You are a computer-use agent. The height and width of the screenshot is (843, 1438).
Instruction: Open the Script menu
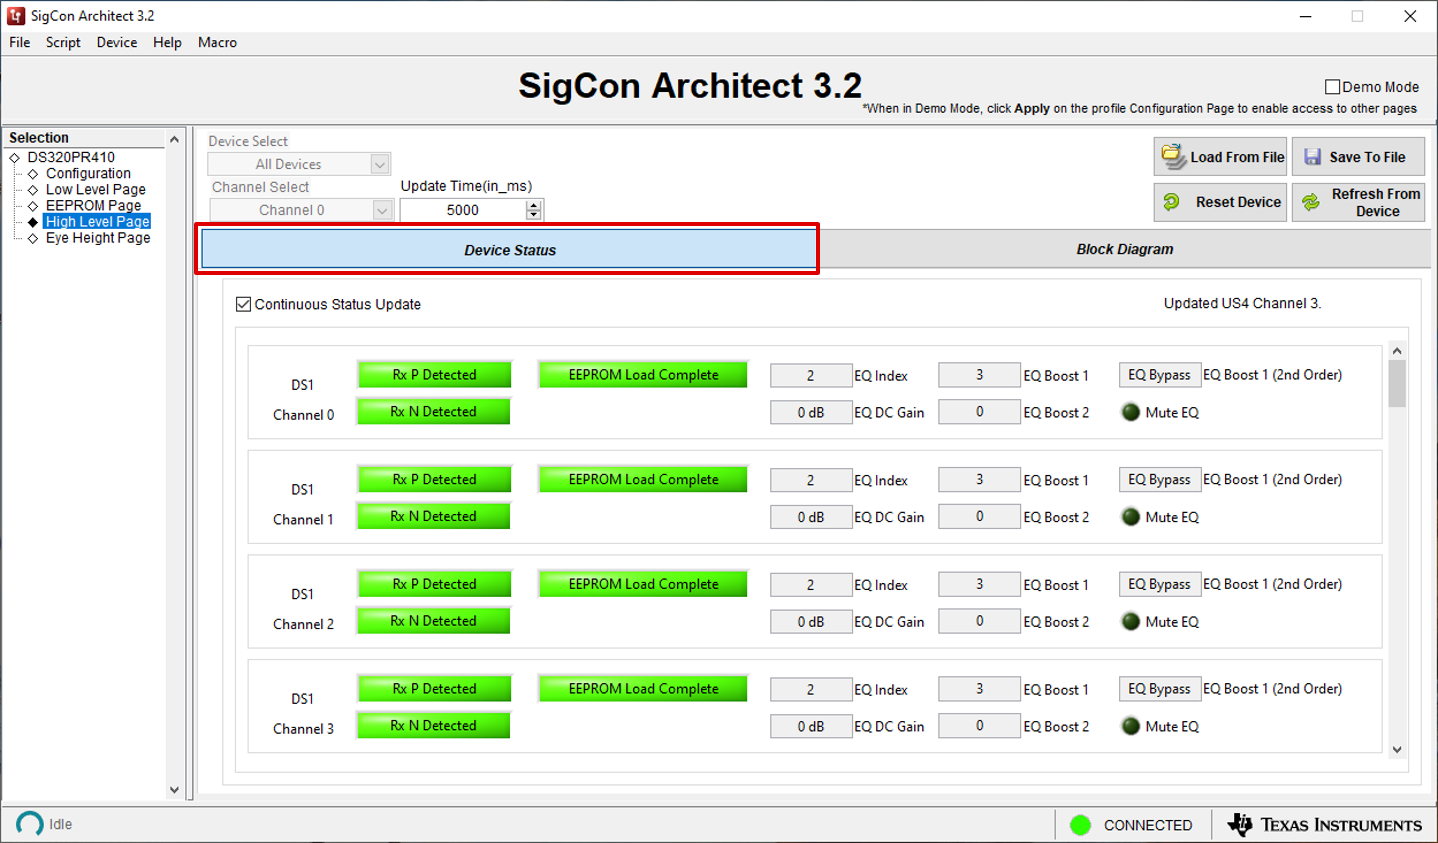(63, 42)
